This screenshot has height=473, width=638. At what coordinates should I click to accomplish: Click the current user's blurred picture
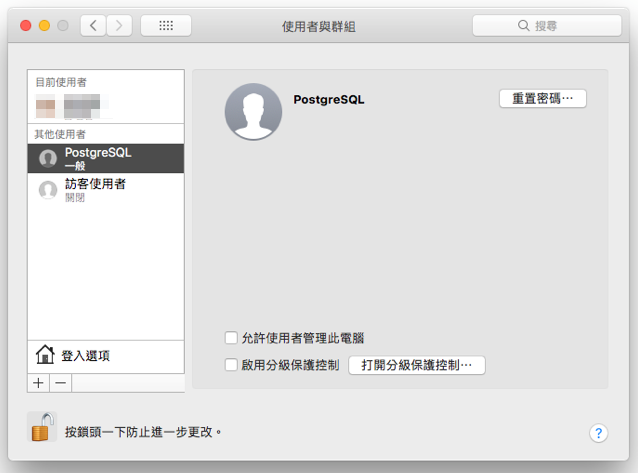click(45, 107)
